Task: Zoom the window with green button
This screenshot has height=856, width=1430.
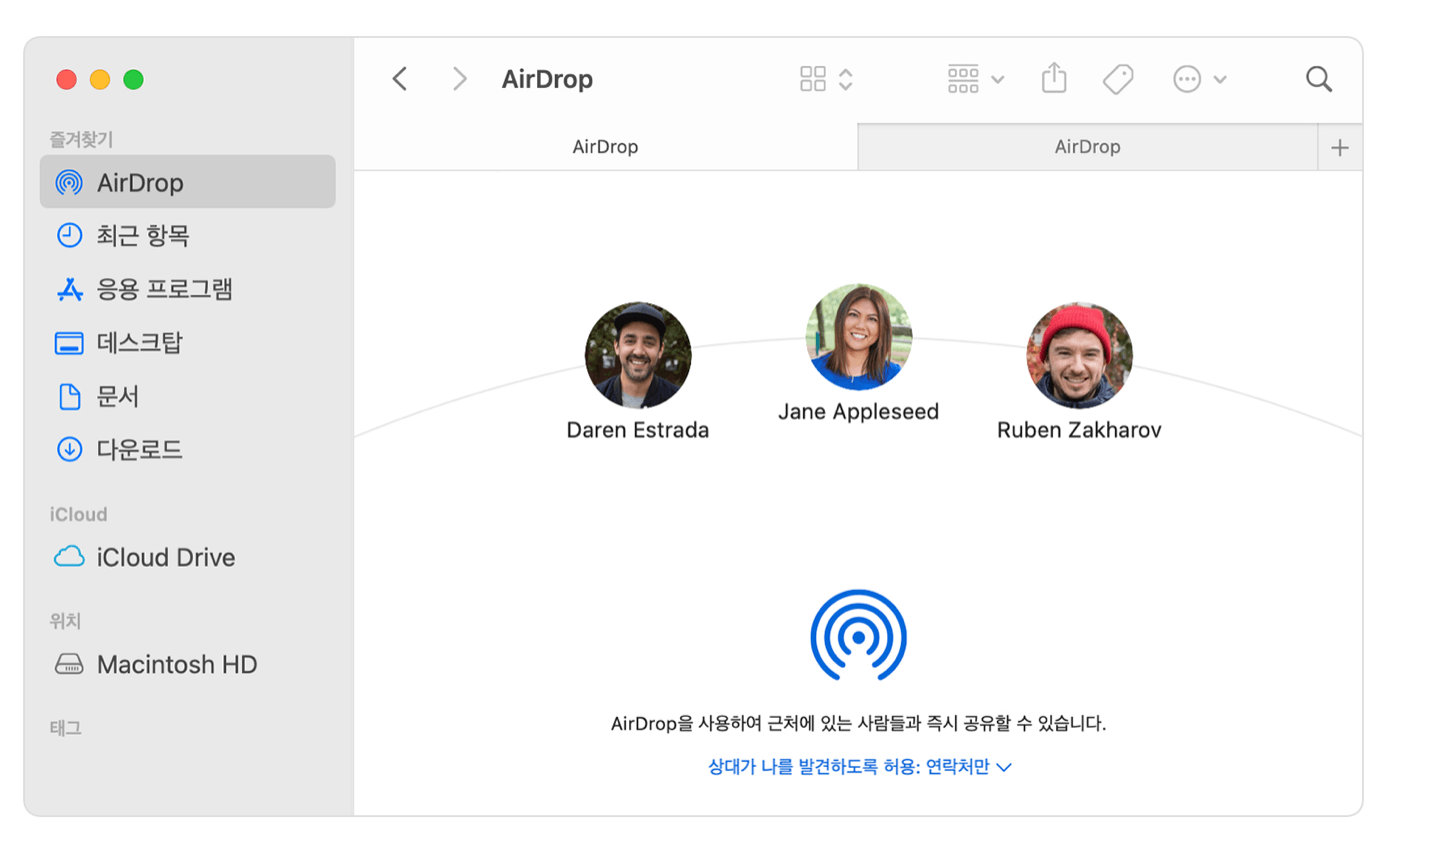Action: 133,80
